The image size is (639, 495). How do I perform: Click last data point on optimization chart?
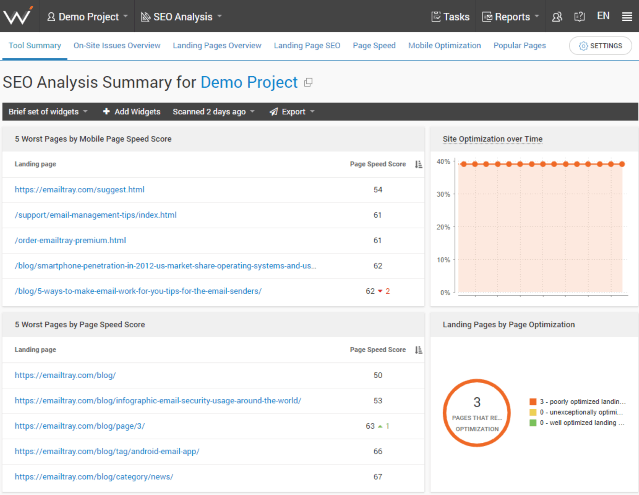pos(622,164)
